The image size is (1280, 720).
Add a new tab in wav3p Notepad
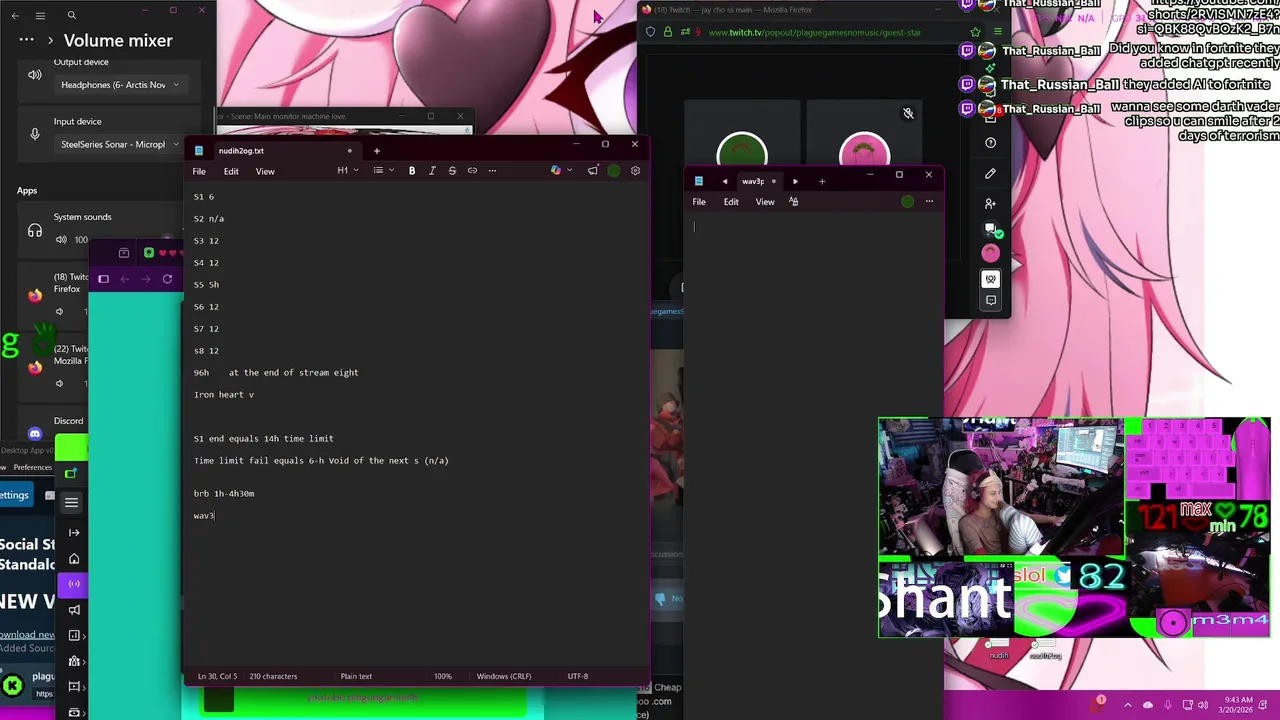[822, 181]
